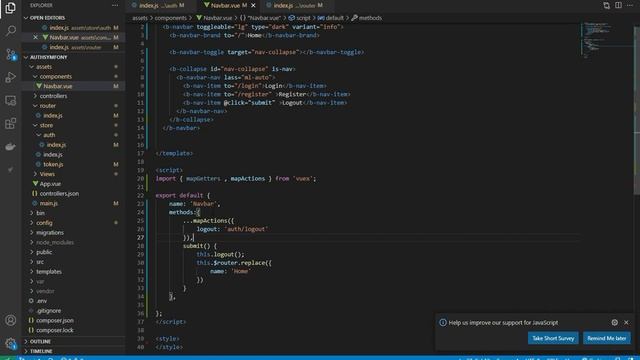Expand the node_modules folder

tap(31, 242)
